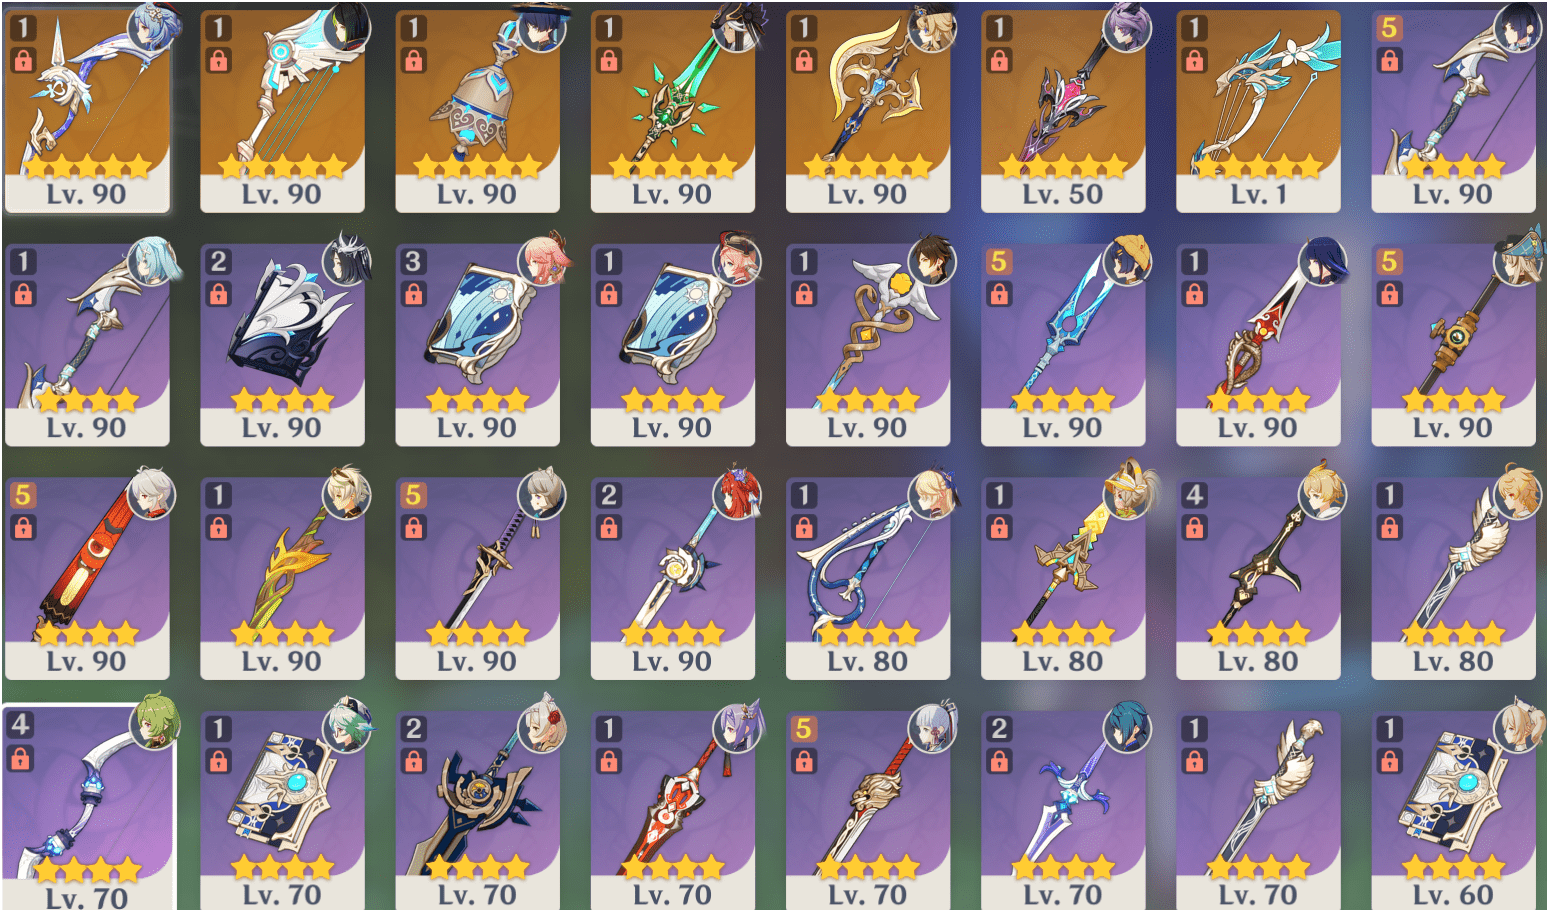Select the Lv. 60 book catalyst
This screenshot has width=1549, height=912.
point(1453,810)
